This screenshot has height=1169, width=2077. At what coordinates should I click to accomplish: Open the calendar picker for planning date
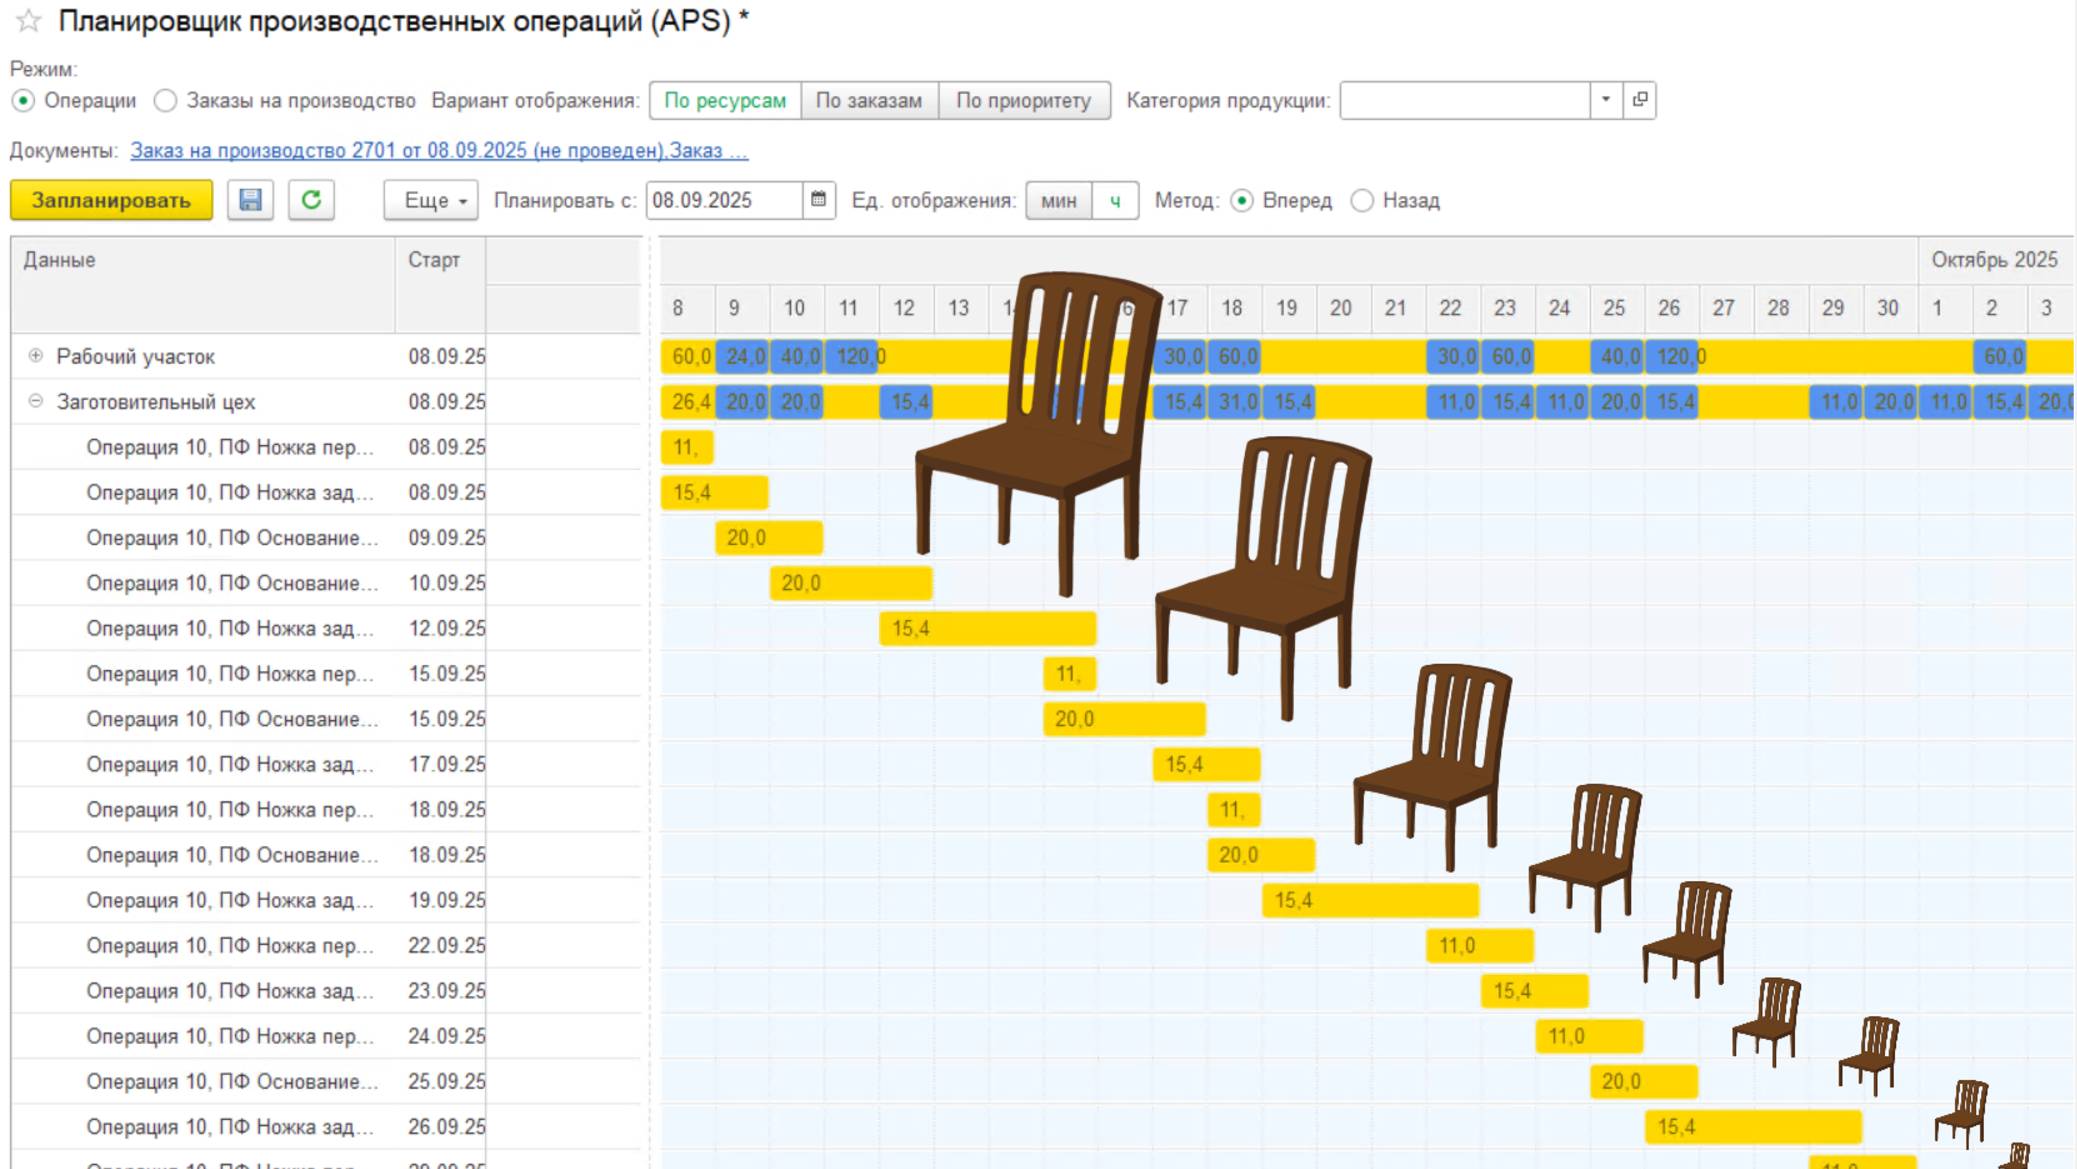[818, 200]
